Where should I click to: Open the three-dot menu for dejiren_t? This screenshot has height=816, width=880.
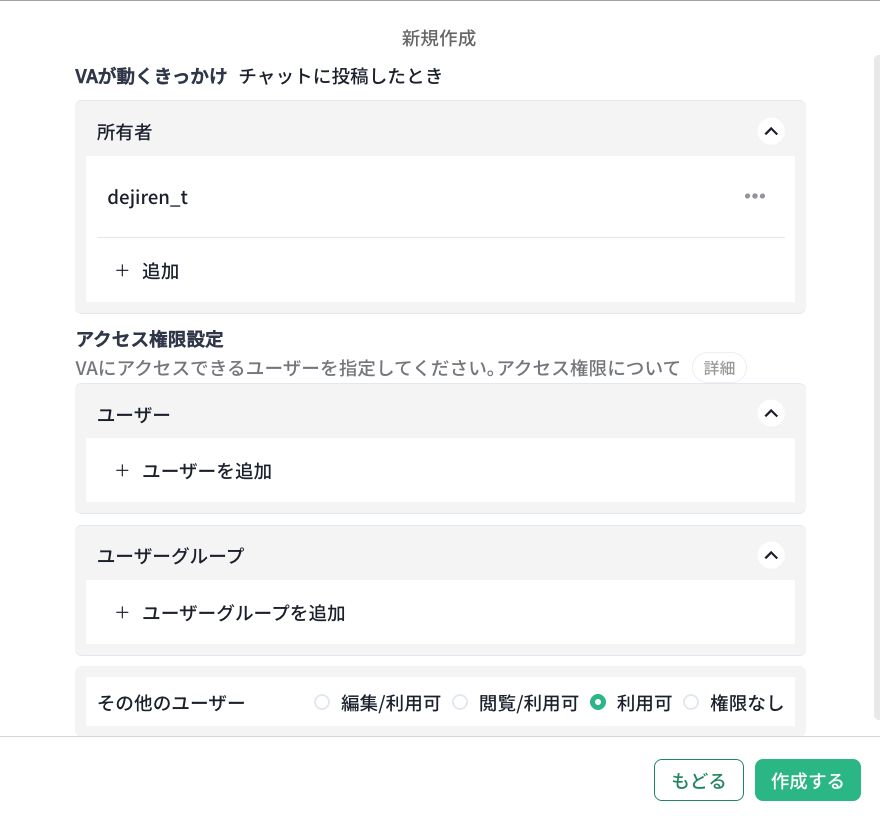coord(754,196)
